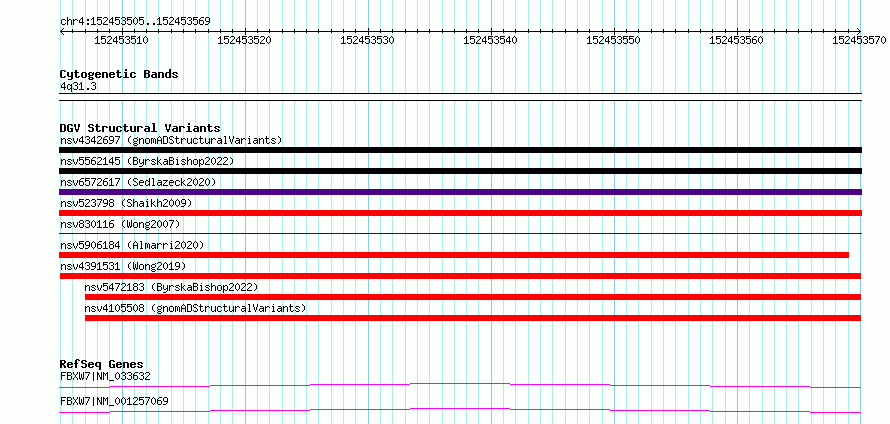Open variant label nsv4105508 (gnomADStructuralVariants)
890x424 pixels.
click(195, 308)
